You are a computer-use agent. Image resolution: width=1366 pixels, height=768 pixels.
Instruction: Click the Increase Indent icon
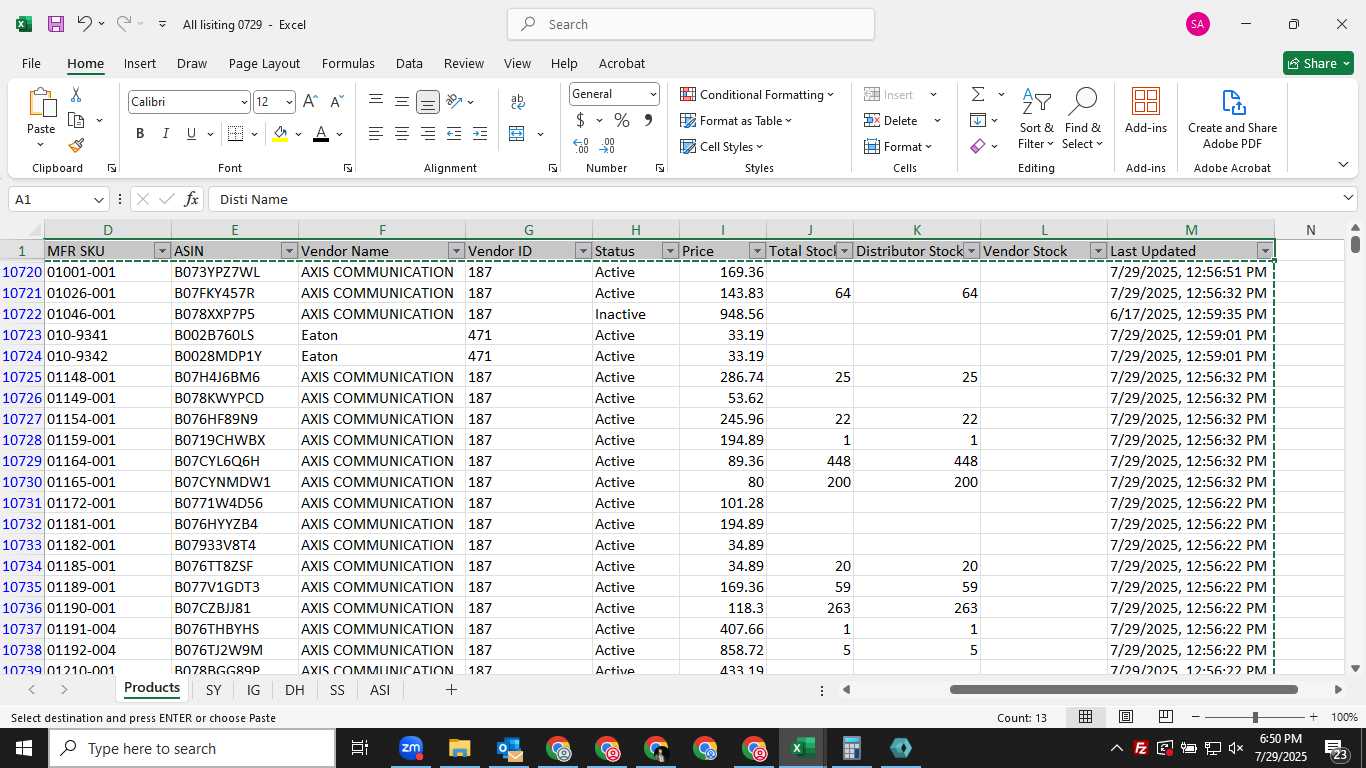click(480, 134)
